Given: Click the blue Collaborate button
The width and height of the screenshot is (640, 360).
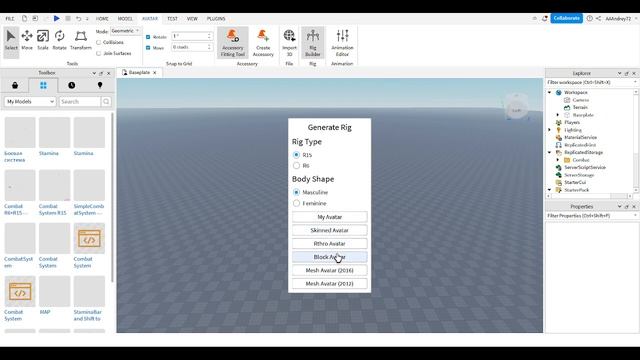Looking at the screenshot, I should point(566,18).
